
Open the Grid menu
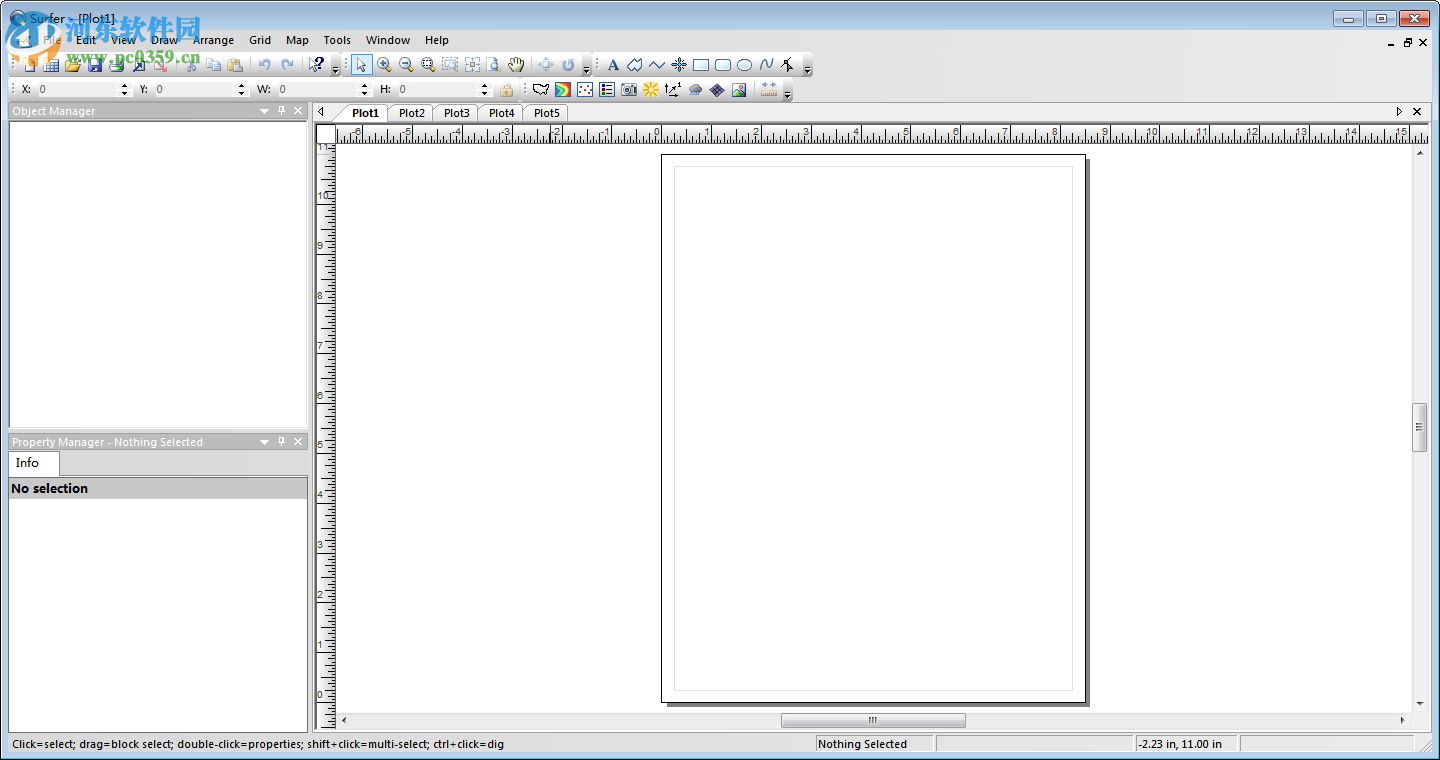[260, 40]
